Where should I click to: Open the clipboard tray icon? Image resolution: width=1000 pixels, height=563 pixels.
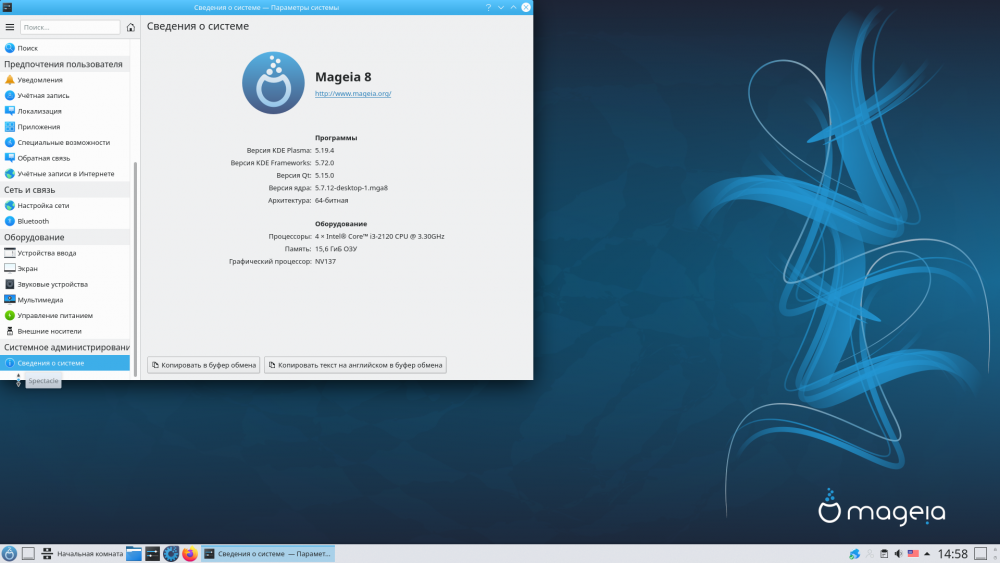(884, 553)
